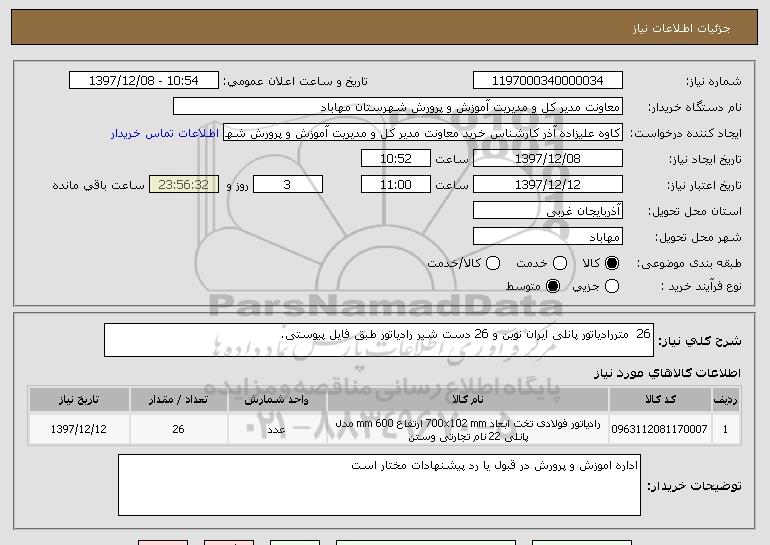Click the delivery province field آذربایجان غربی
Viewport: 770px width, 545px height.
point(548,211)
